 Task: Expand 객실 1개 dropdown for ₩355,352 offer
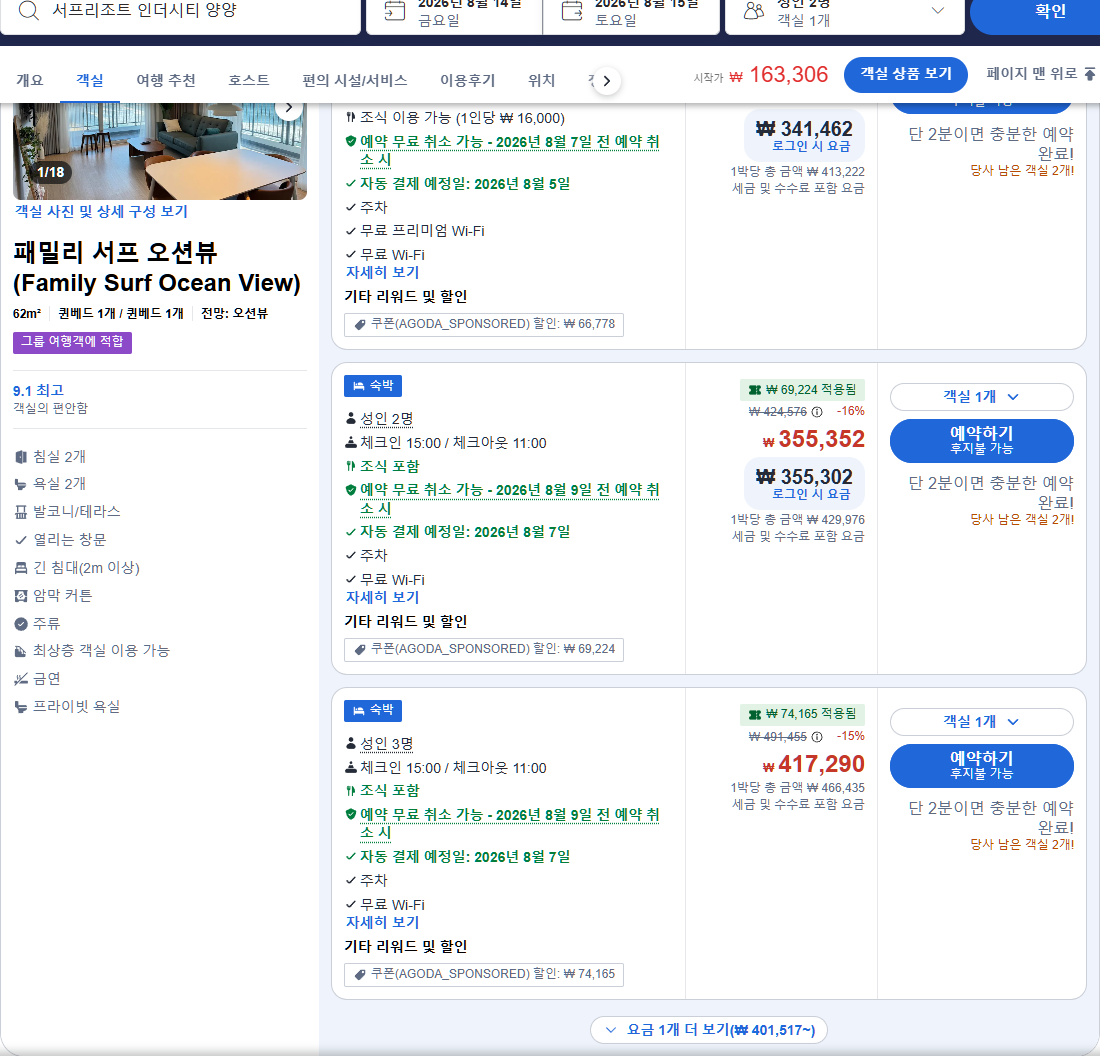tap(981, 397)
